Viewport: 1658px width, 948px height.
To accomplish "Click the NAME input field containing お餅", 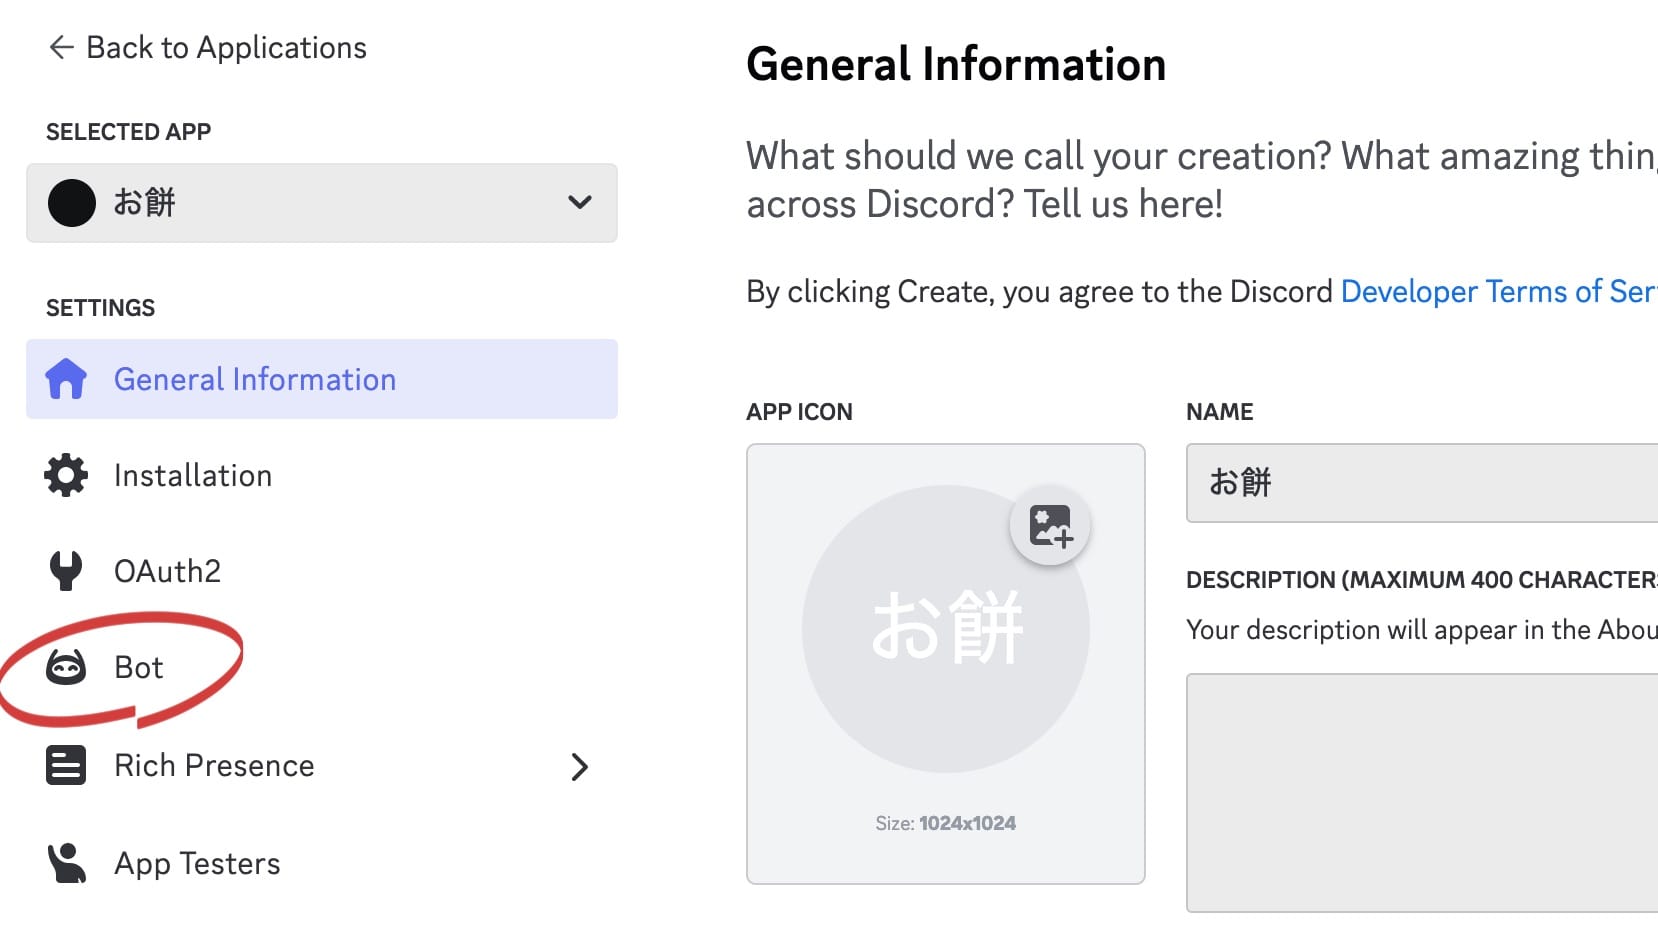I will click(1422, 483).
